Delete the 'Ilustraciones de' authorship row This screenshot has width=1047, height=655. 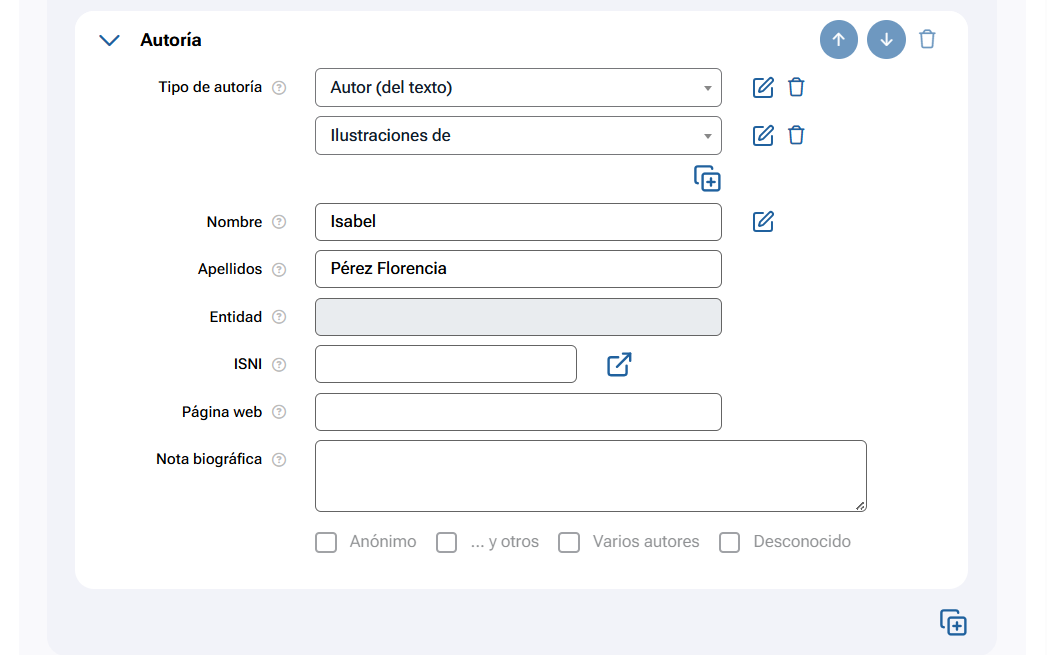point(796,135)
